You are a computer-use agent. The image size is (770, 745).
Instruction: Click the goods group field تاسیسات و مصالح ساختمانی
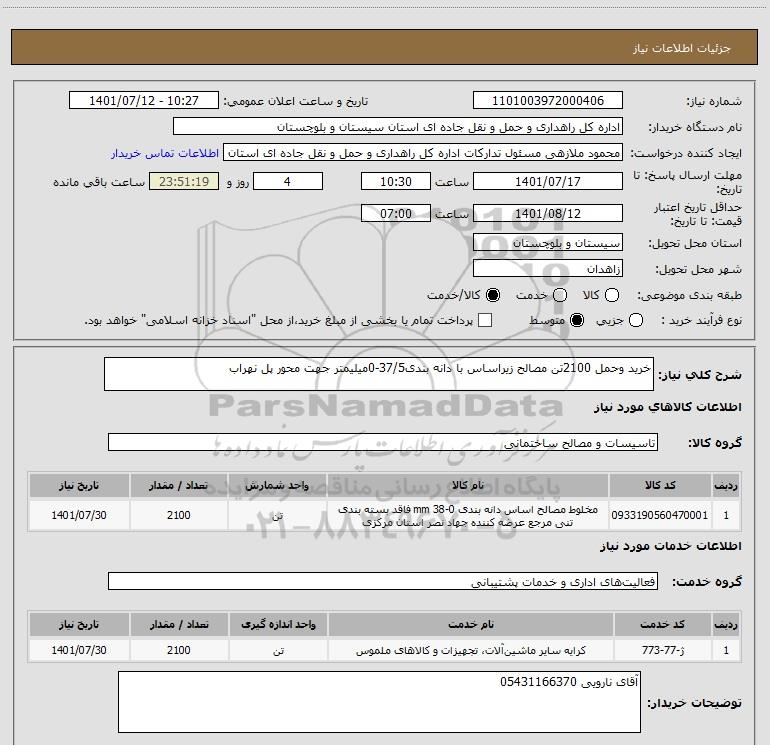click(x=383, y=442)
